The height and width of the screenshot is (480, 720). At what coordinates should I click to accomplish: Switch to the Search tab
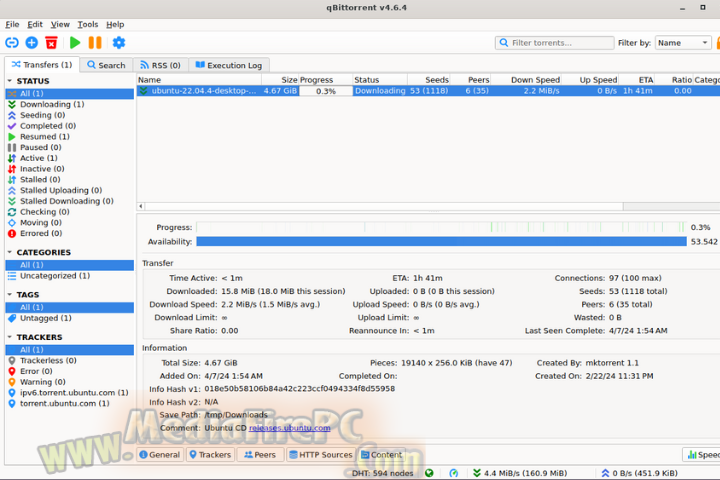(x=106, y=65)
